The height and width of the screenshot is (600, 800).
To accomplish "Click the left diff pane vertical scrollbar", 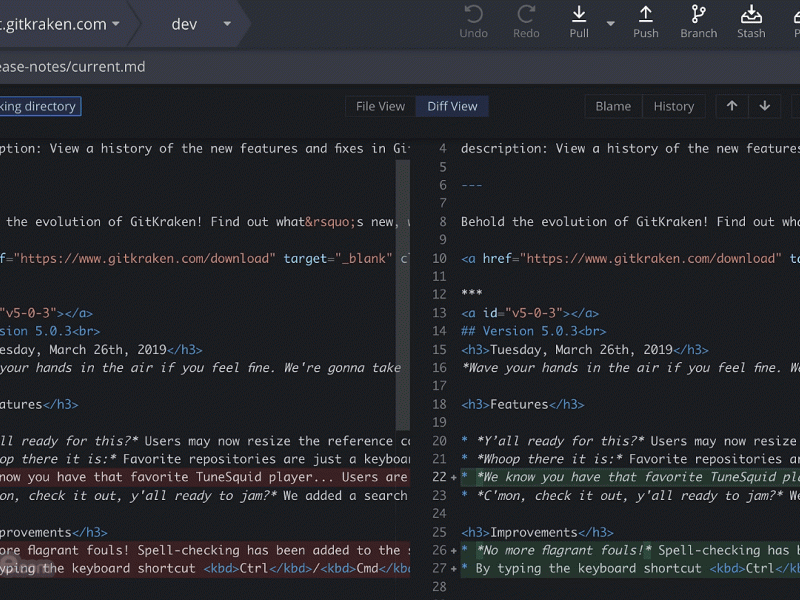I will click(403, 295).
